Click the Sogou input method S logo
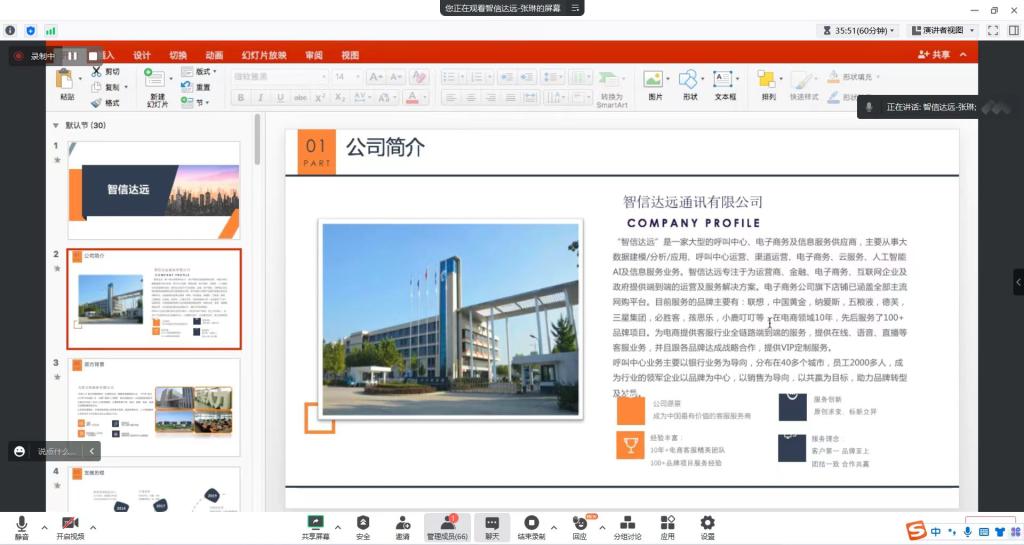1024x545 pixels. tap(916, 531)
